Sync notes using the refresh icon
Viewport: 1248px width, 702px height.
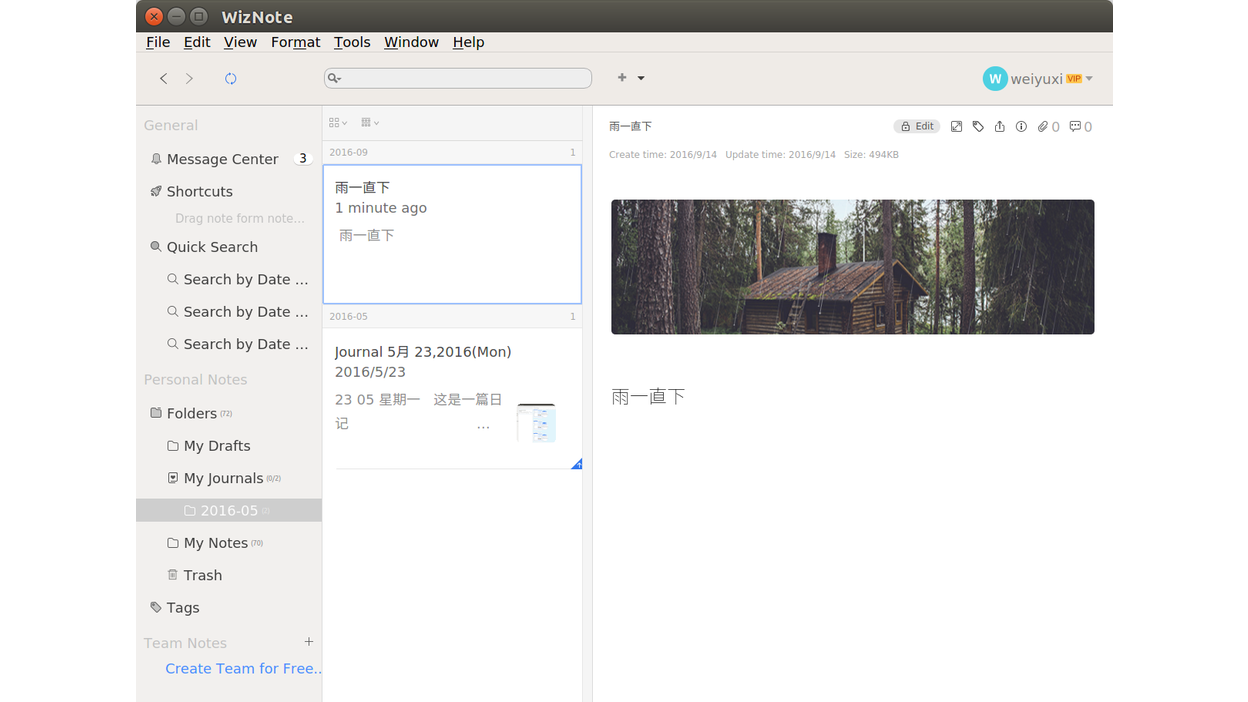click(x=230, y=78)
